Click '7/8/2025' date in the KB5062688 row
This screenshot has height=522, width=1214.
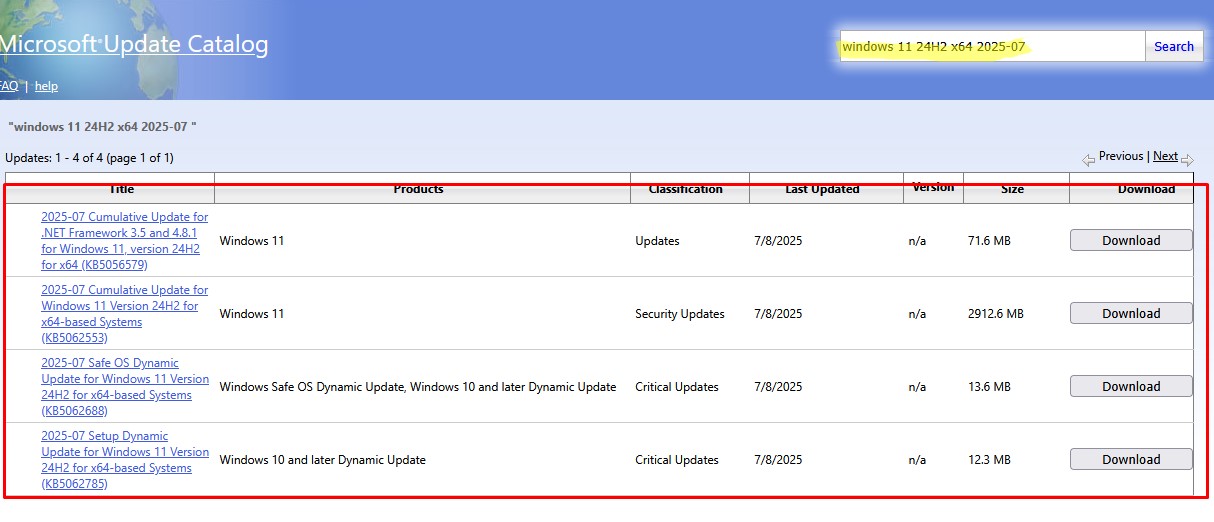(x=778, y=387)
